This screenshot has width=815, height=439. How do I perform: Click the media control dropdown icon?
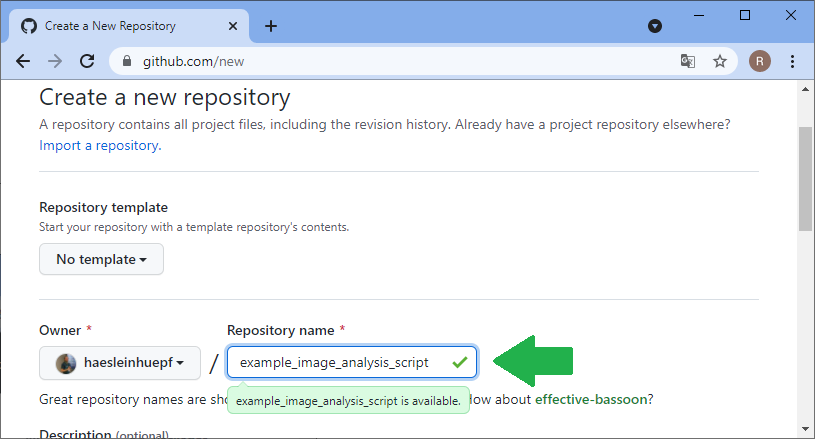pos(655,26)
